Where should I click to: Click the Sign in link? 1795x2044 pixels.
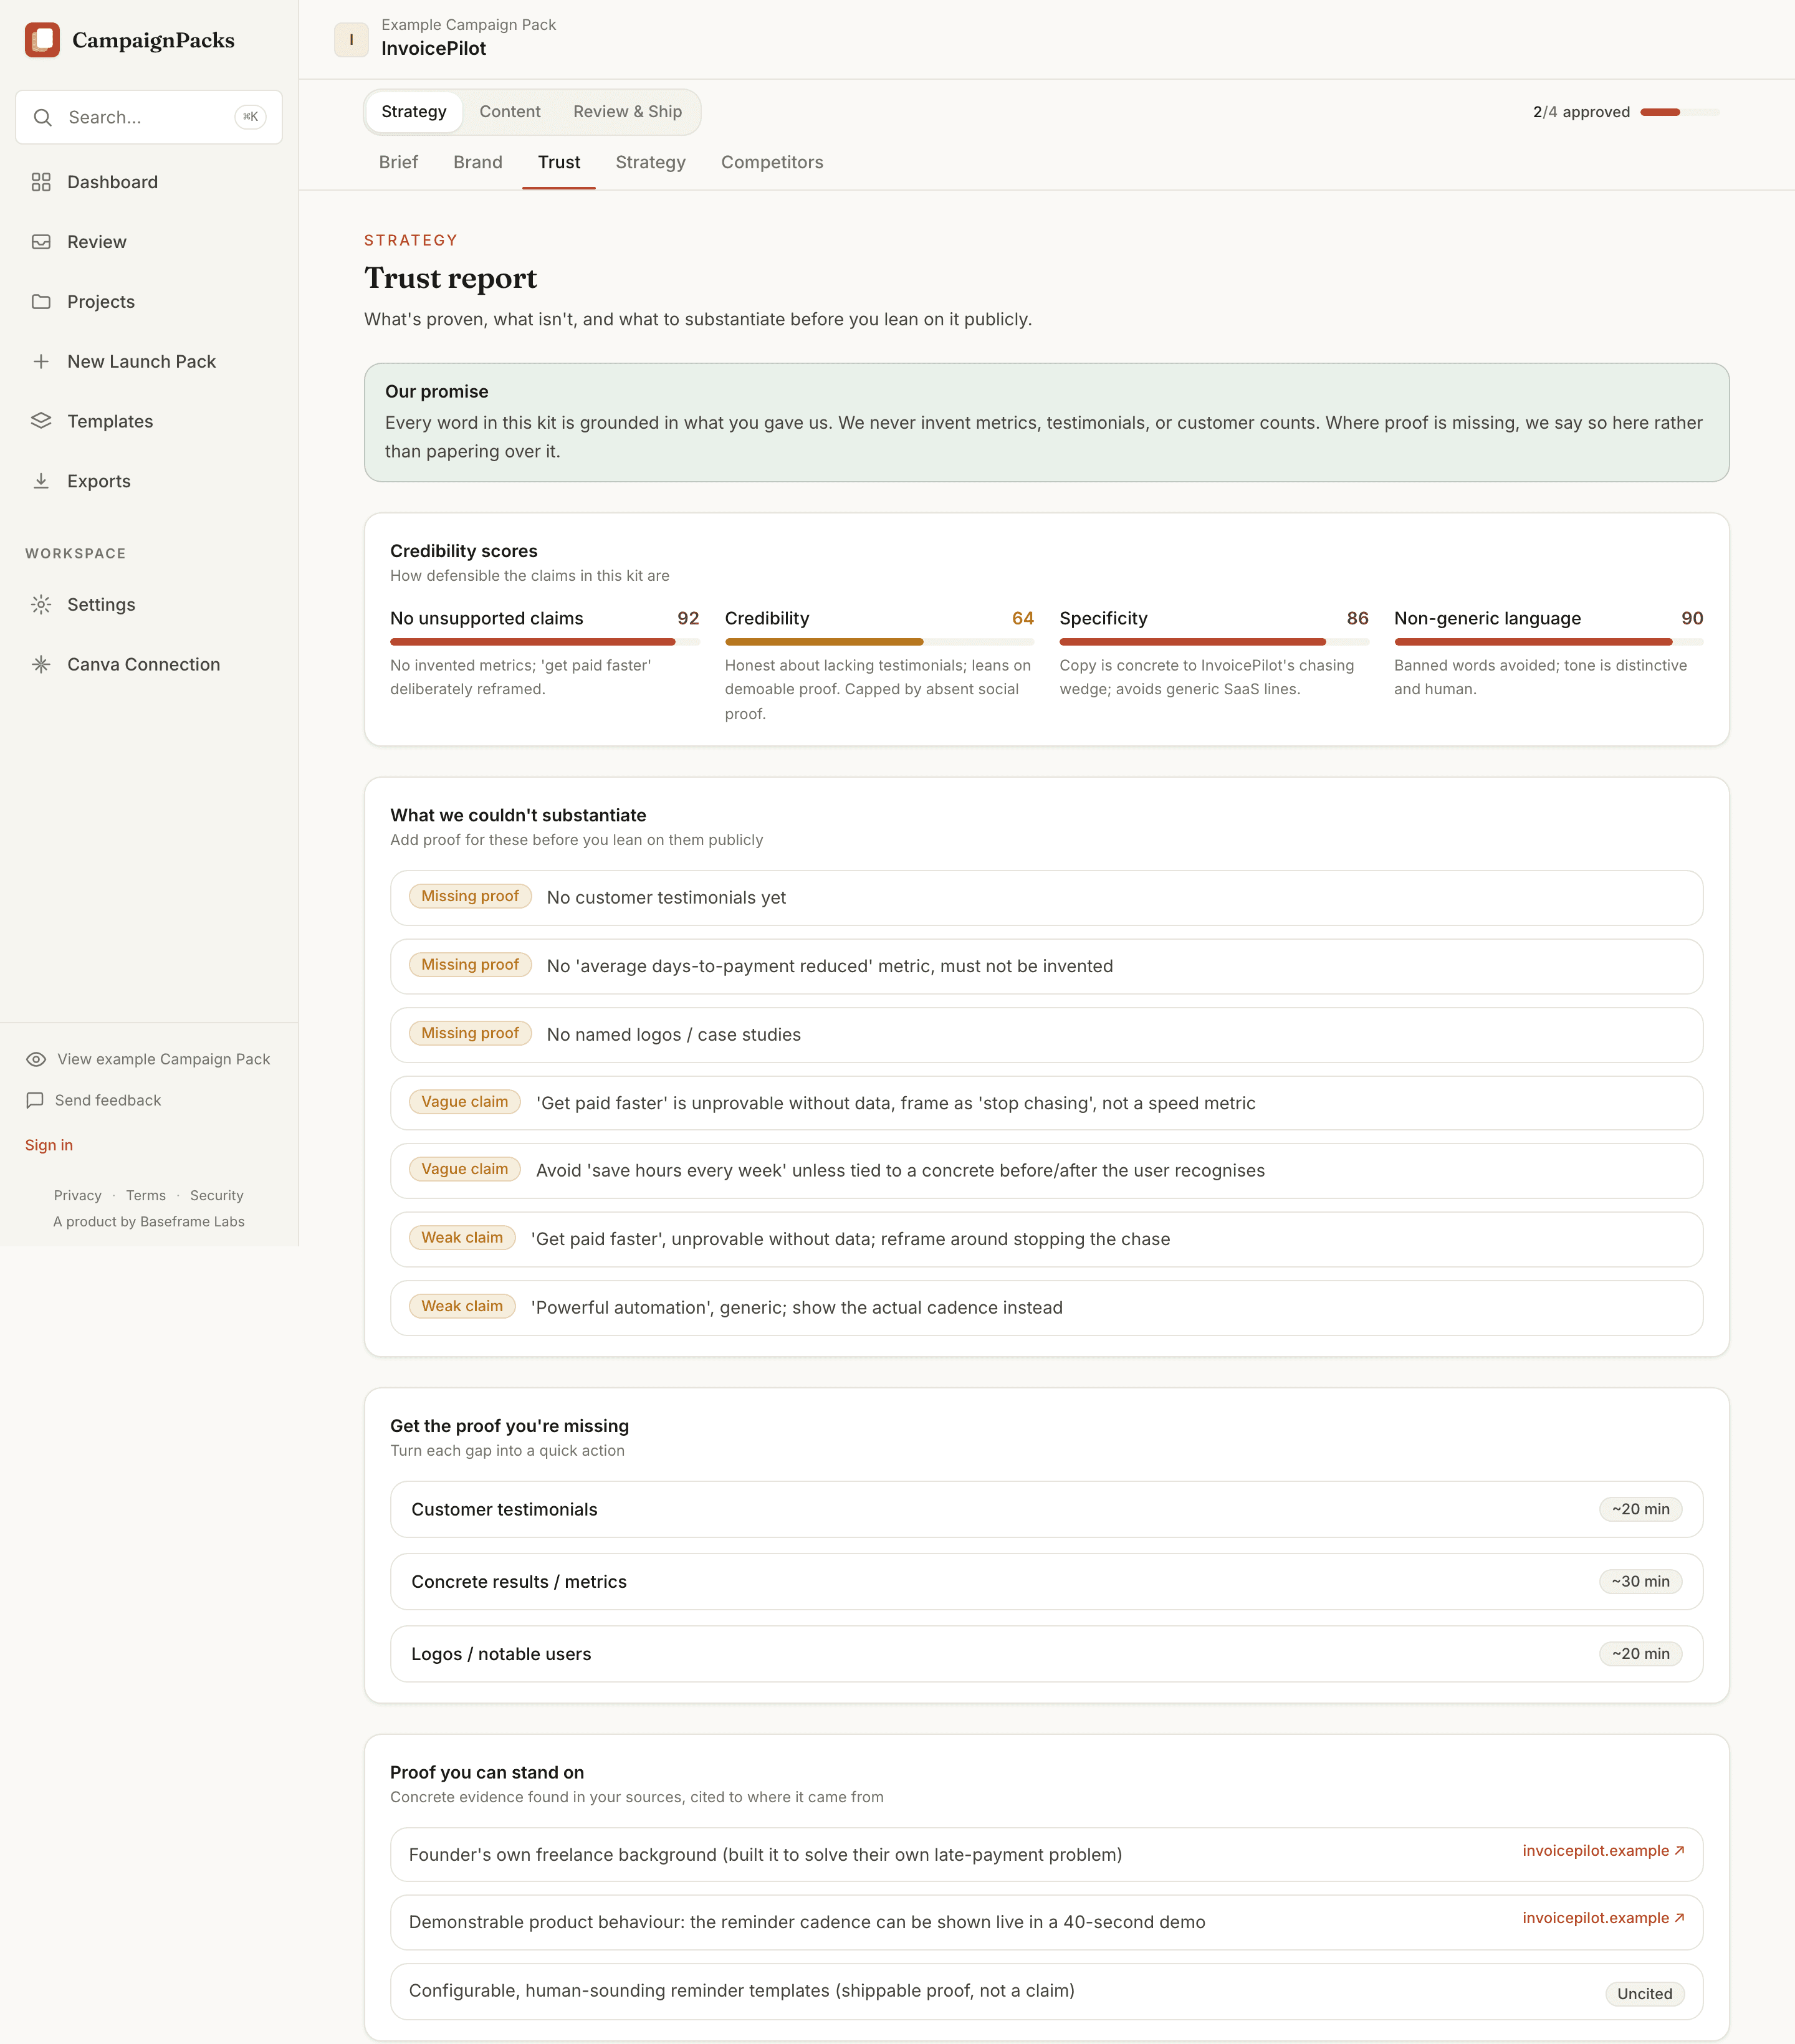49,1145
